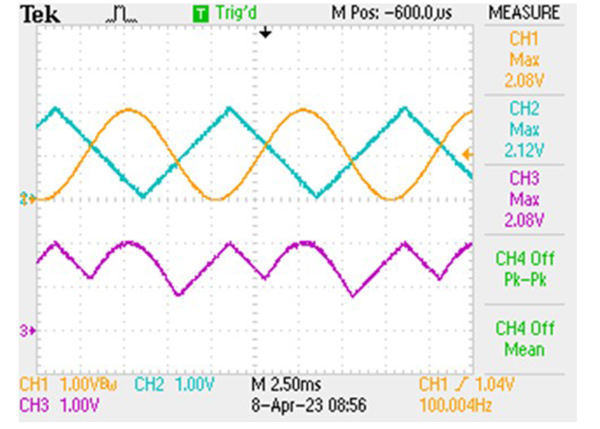Click the Tek logo
Image resolution: width=600 pixels, height=429 pixels.
point(40,15)
